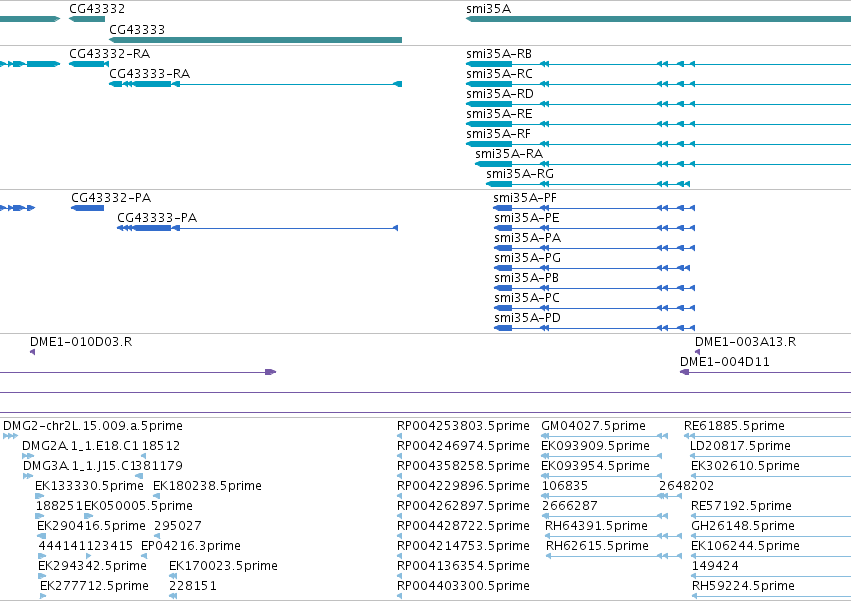The width and height of the screenshot is (851, 601).
Task: Open the smi35A-PG CDS label
Action: (x=528, y=258)
